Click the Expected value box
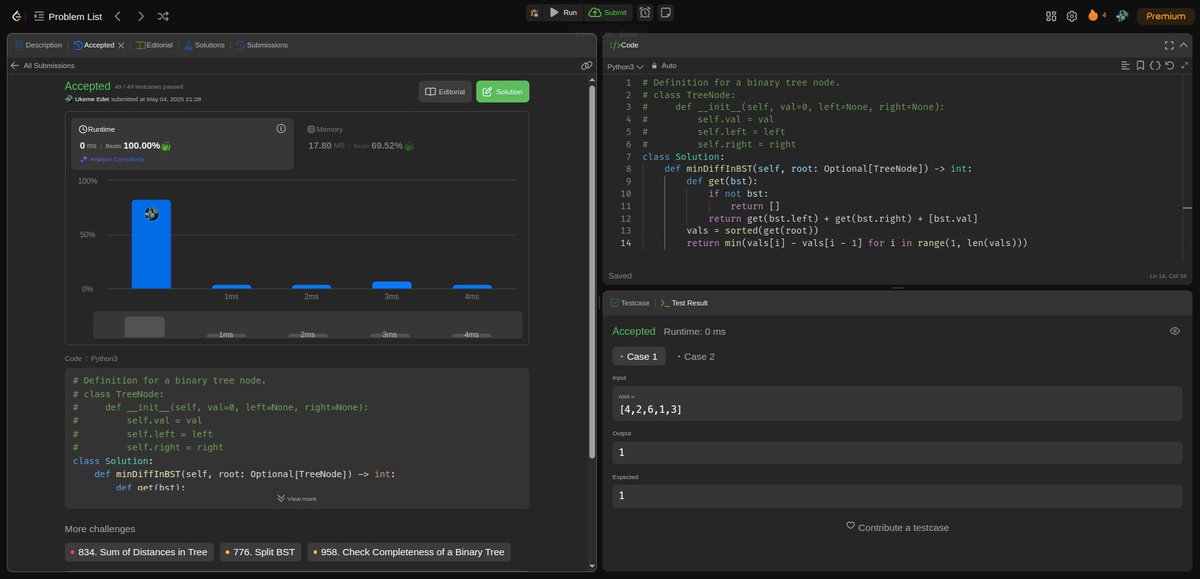This screenshot has width=1200, height=579. pyautogui.click(x=897, y=495)
